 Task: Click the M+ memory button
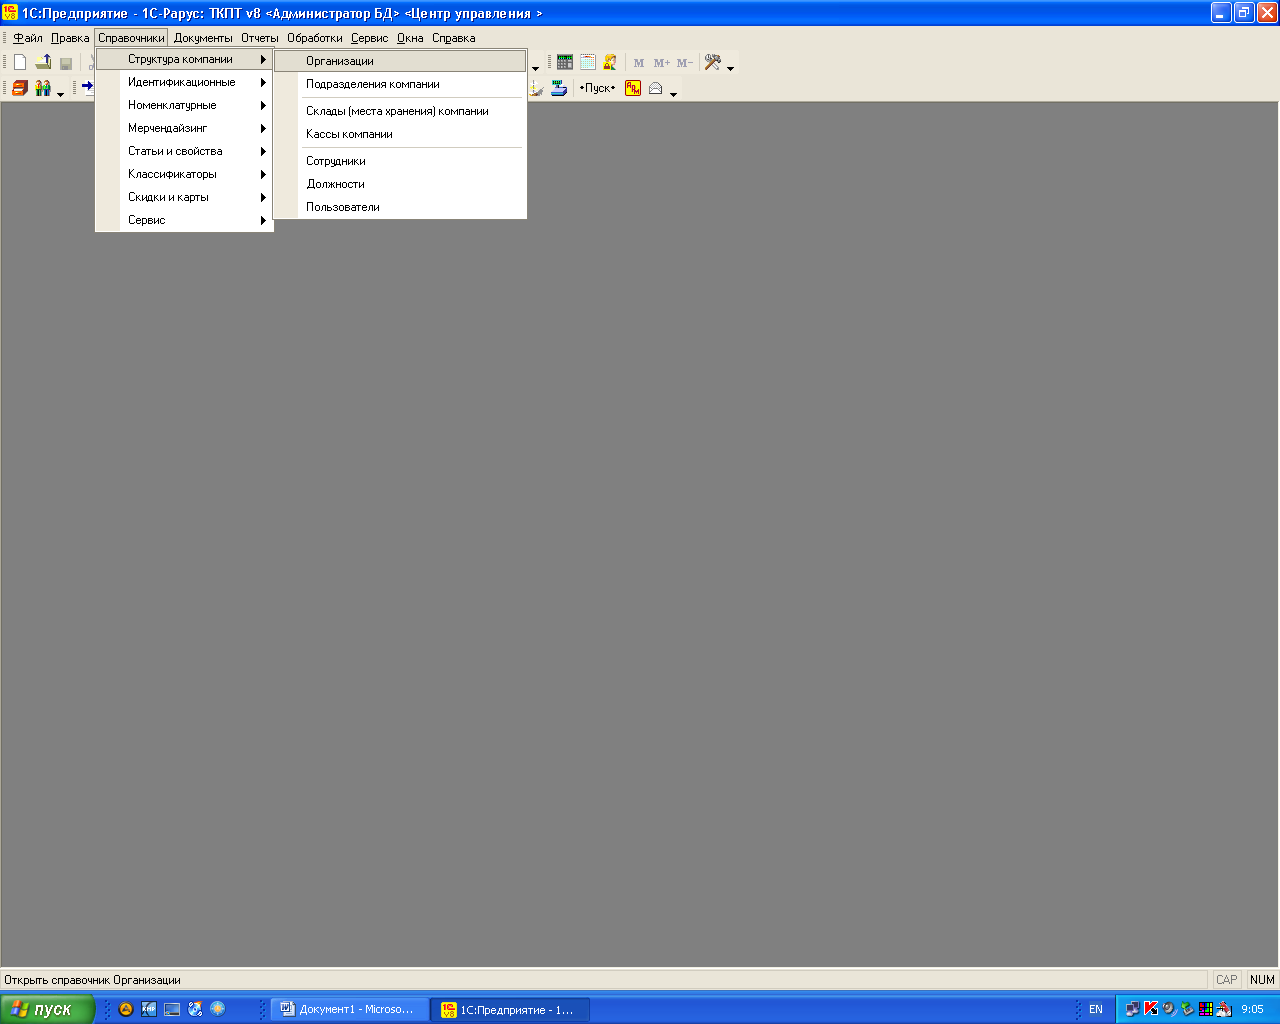click(661, 63)
